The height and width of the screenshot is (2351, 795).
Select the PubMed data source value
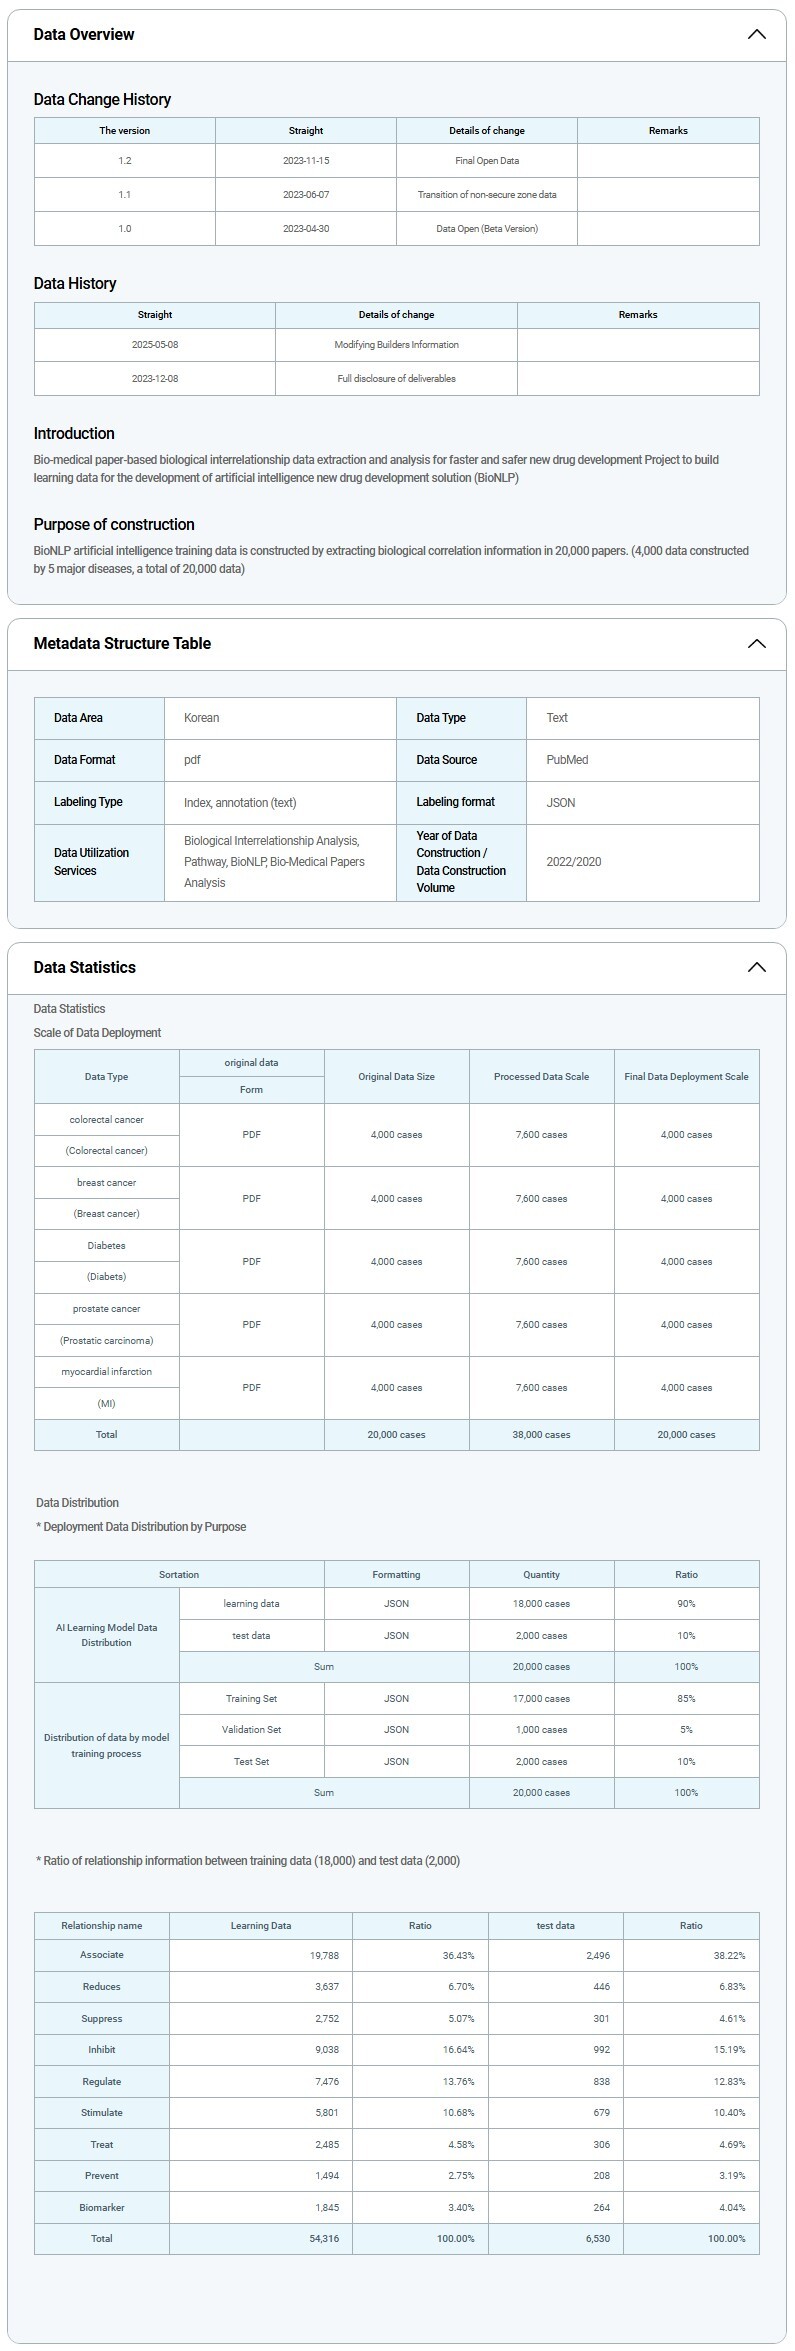click(567, 760)
